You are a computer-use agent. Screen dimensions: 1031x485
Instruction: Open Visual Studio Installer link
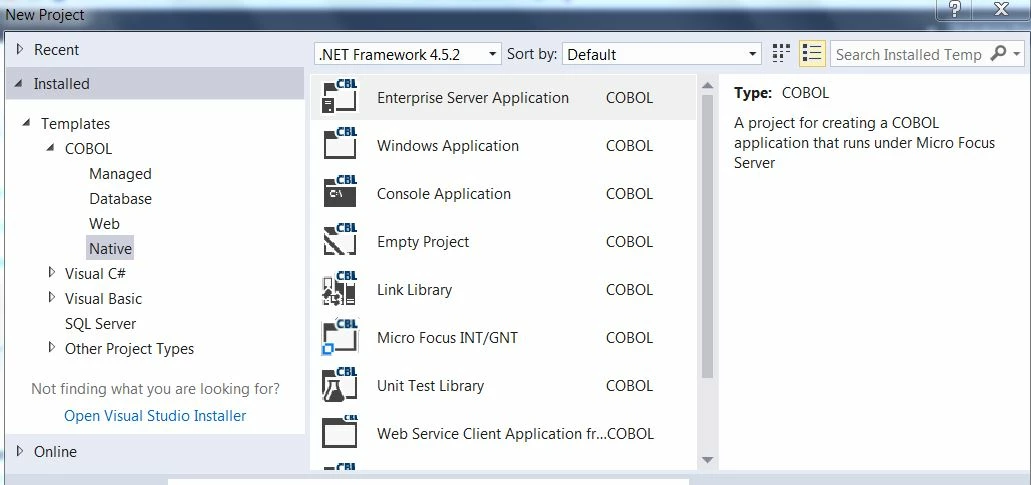155,415
